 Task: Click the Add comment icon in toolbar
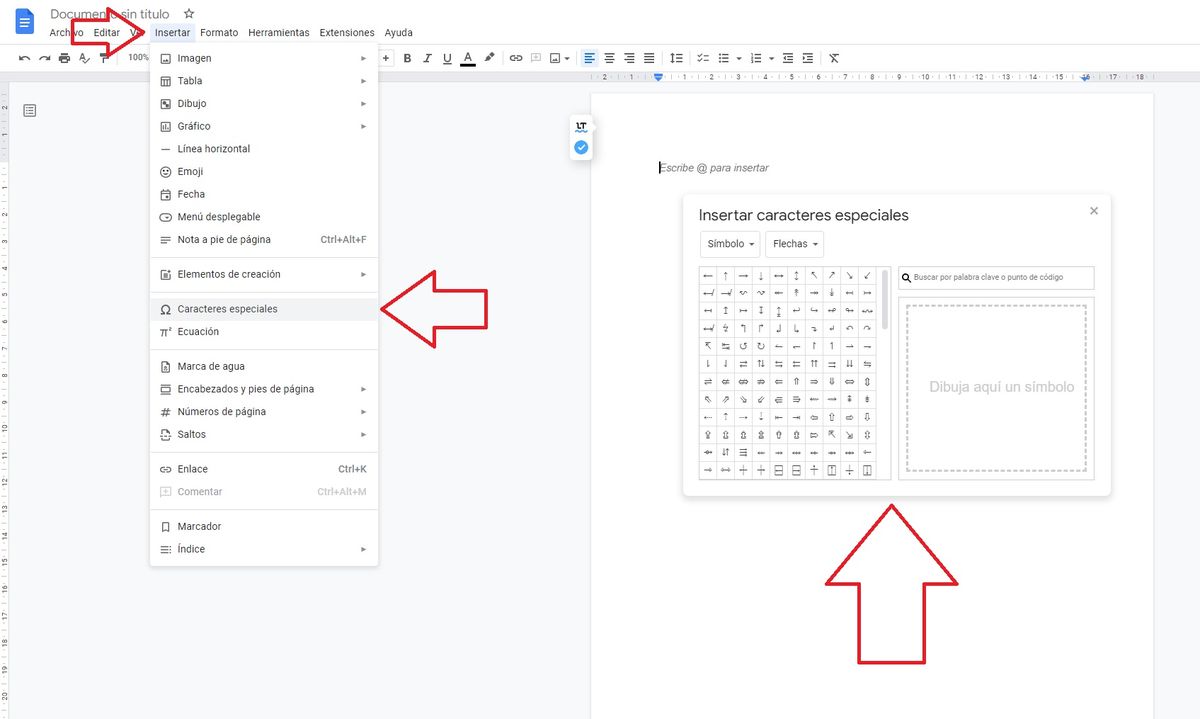coord(537,57)
